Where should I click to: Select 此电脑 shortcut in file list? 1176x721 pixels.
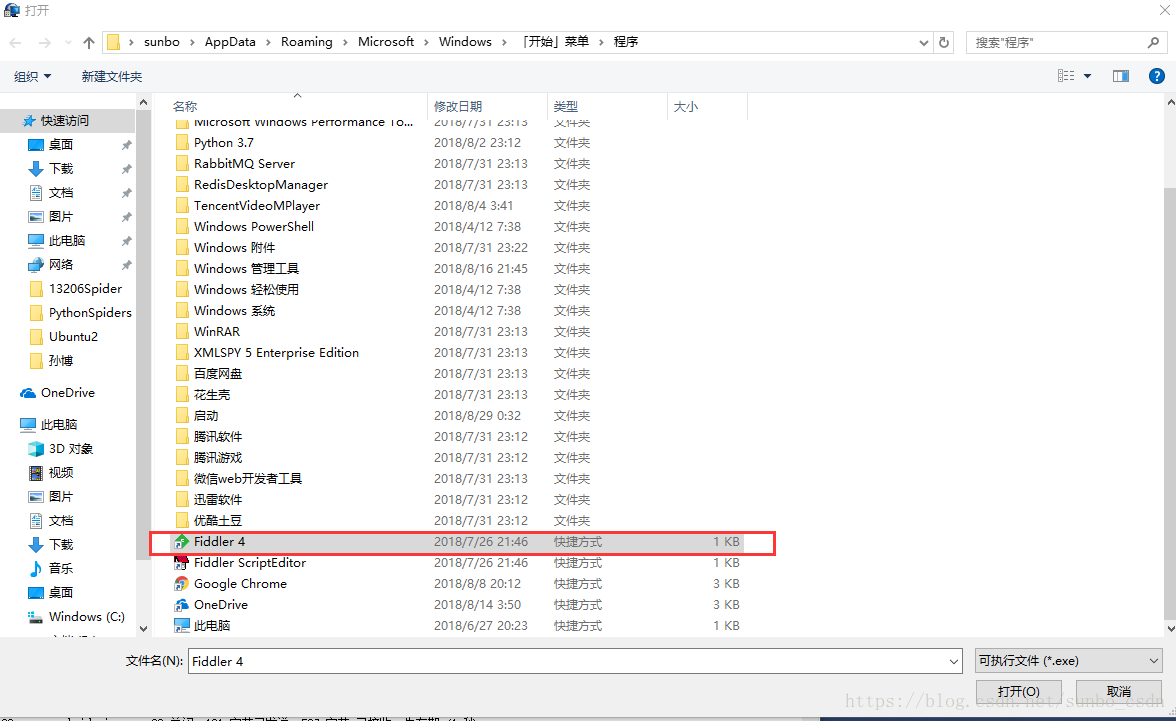(x=212, y=626)
